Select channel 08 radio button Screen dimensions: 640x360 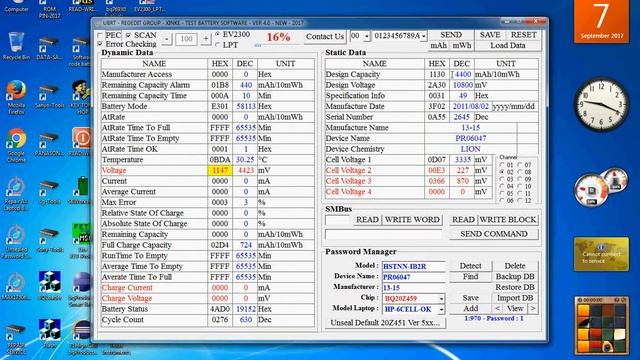tap(520, 172)
